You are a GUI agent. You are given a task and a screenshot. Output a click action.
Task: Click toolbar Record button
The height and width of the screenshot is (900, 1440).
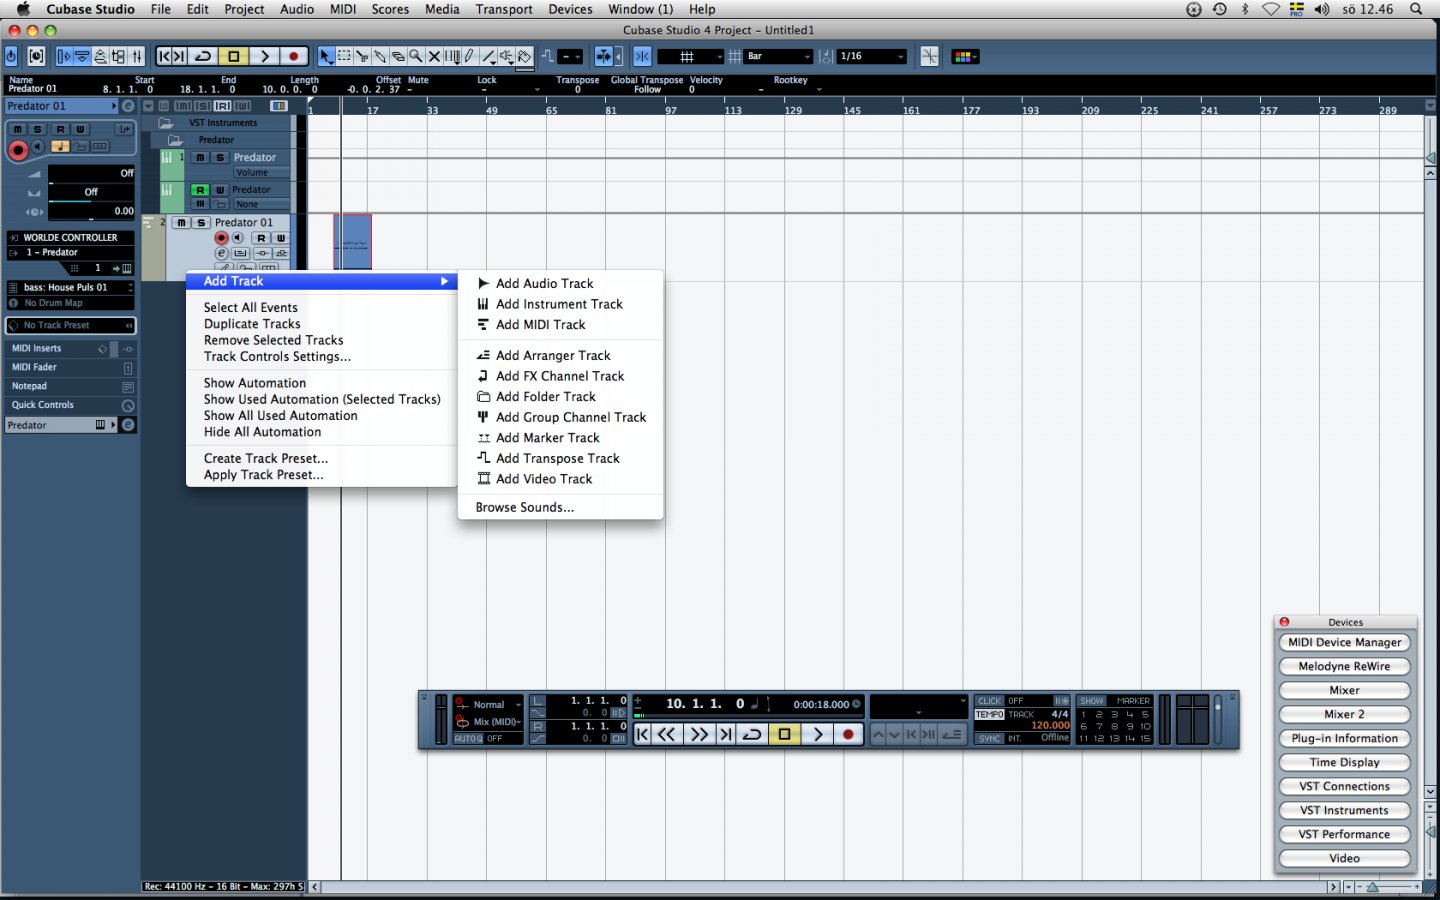[294, 57]
